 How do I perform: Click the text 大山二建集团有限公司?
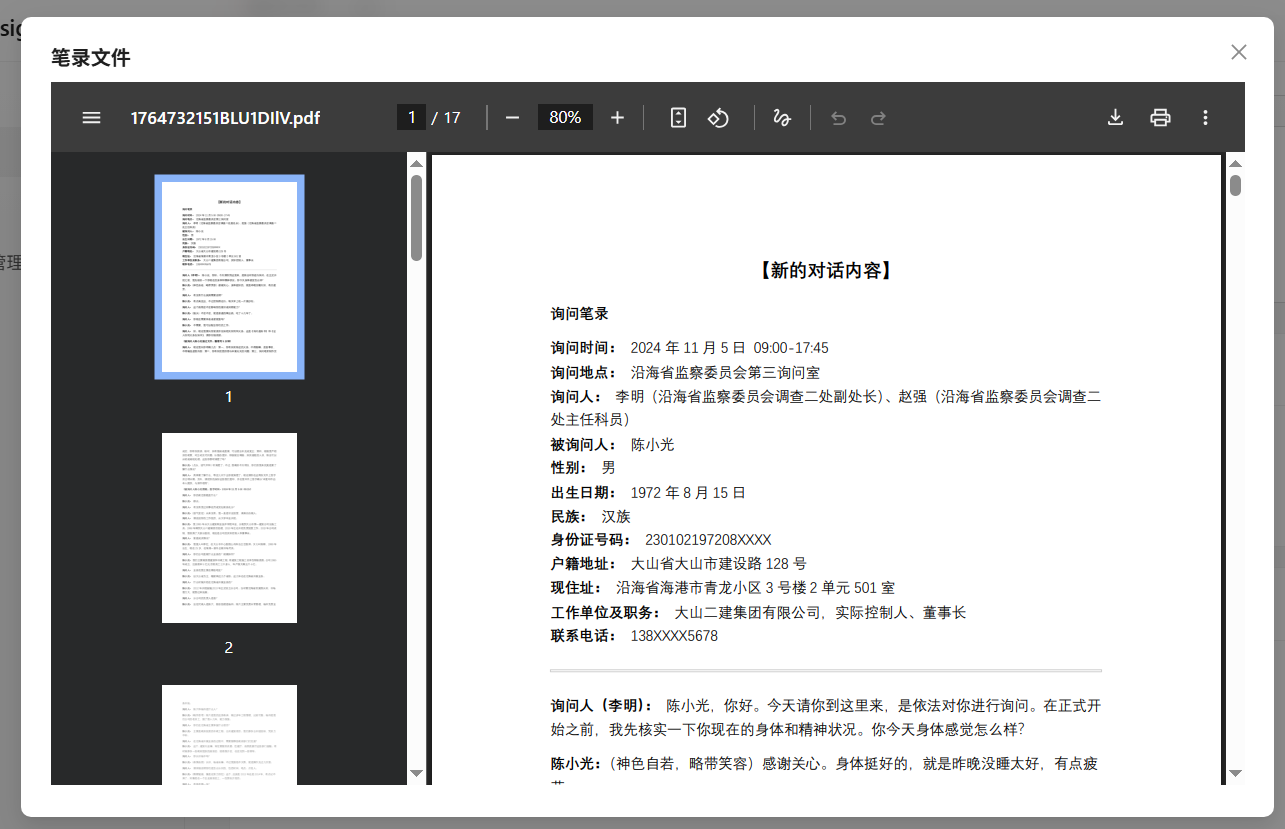tap(748, 612)
